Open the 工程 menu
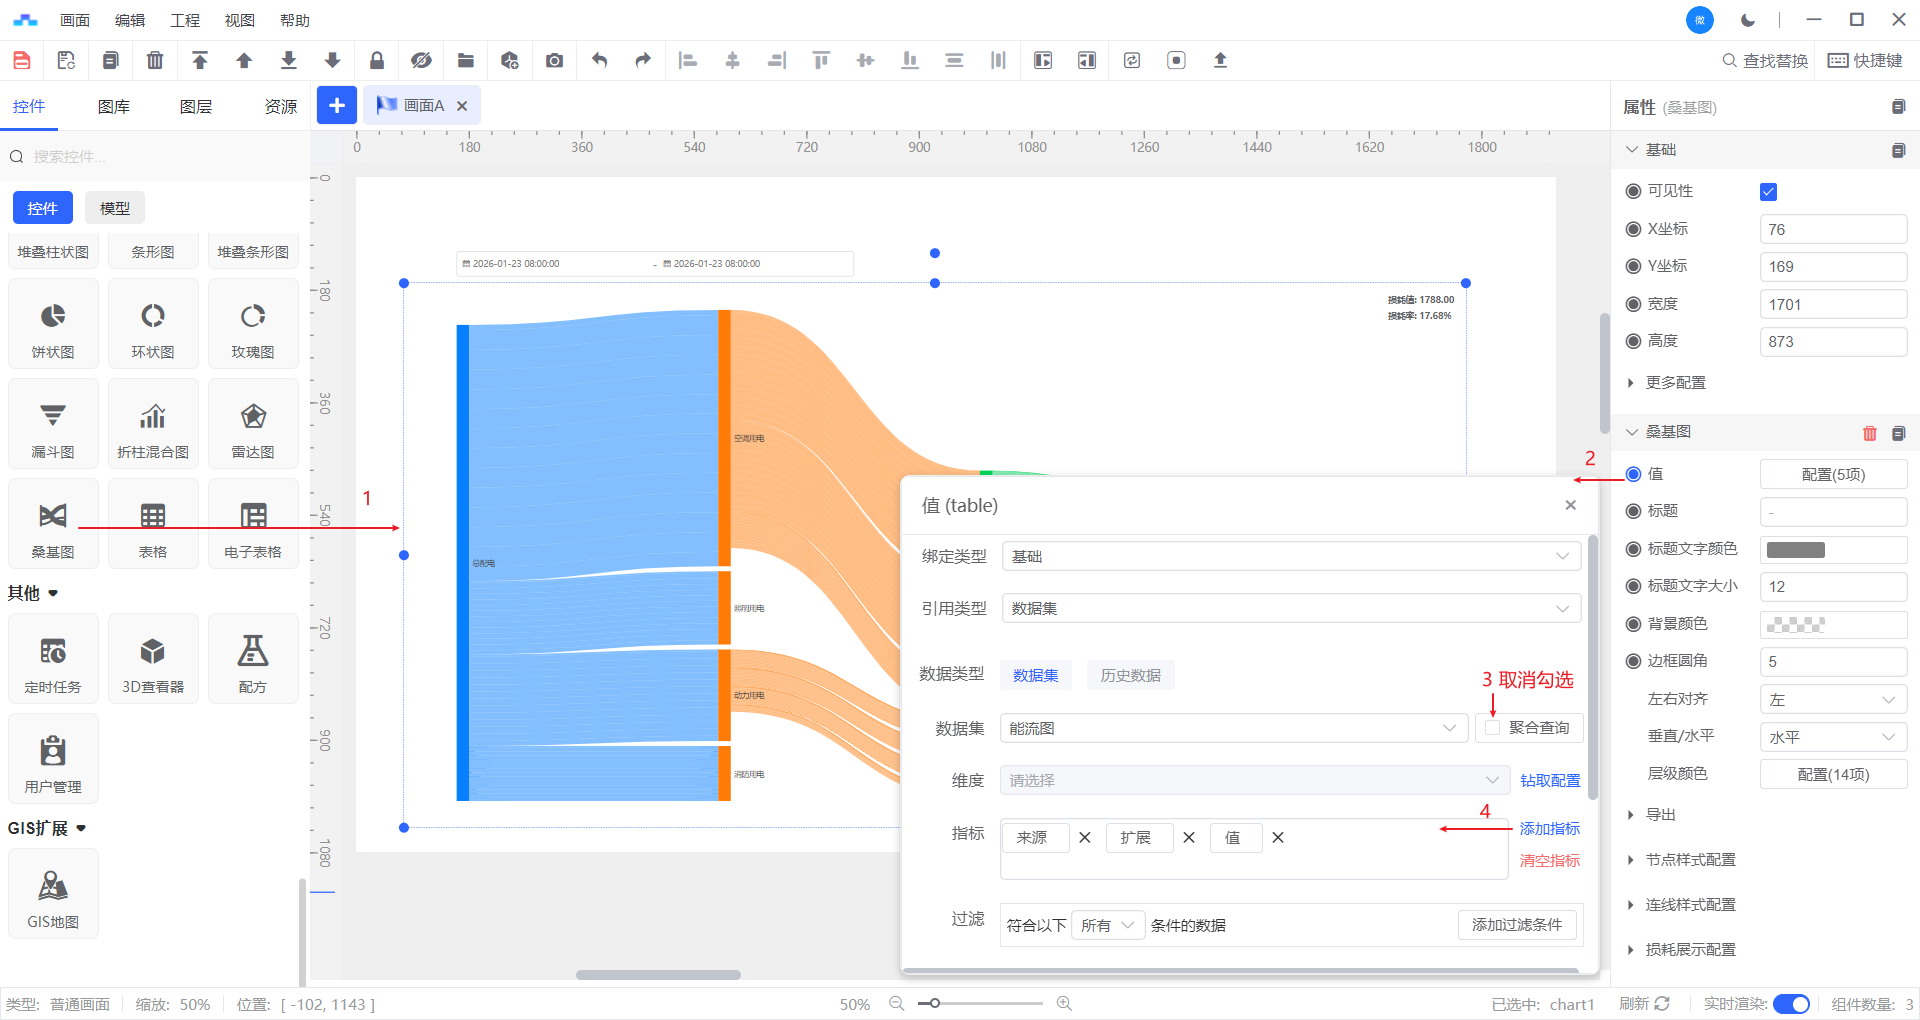The height and width of the screenshot is (1020, 1920). click(x=185, y=20)
